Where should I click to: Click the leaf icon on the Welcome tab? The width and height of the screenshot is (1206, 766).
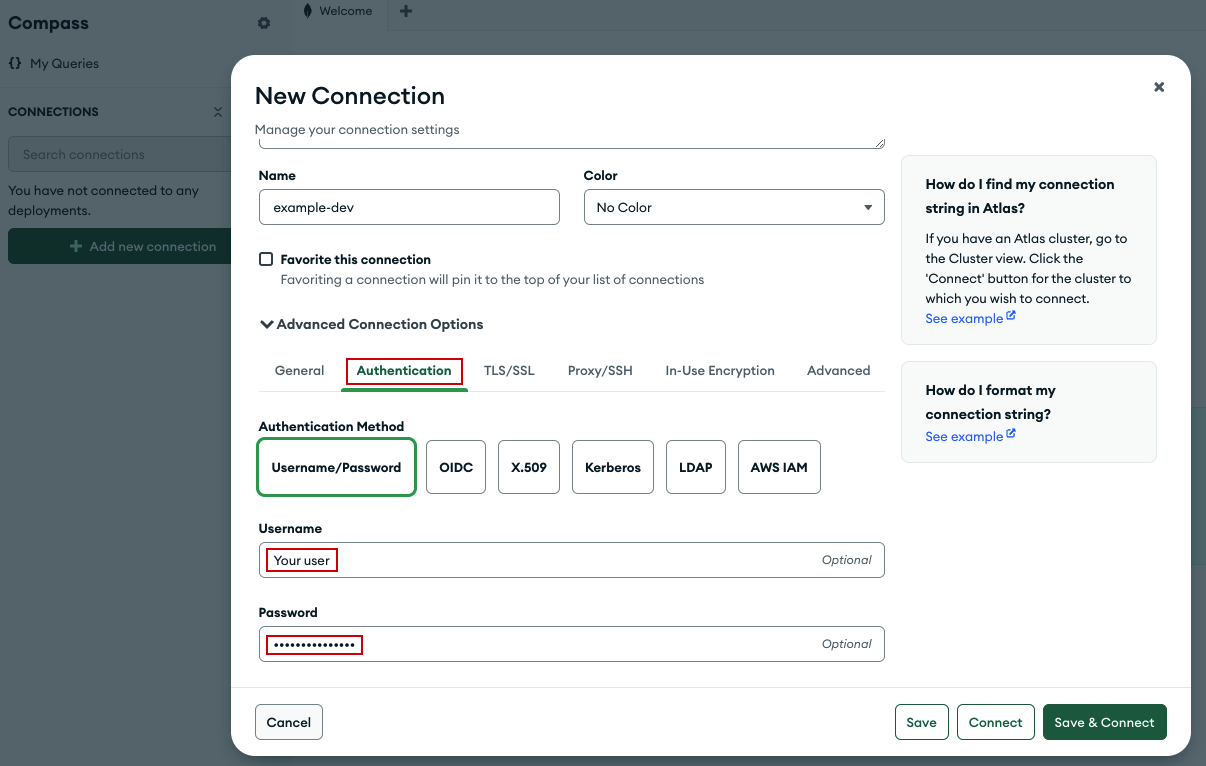306,10
